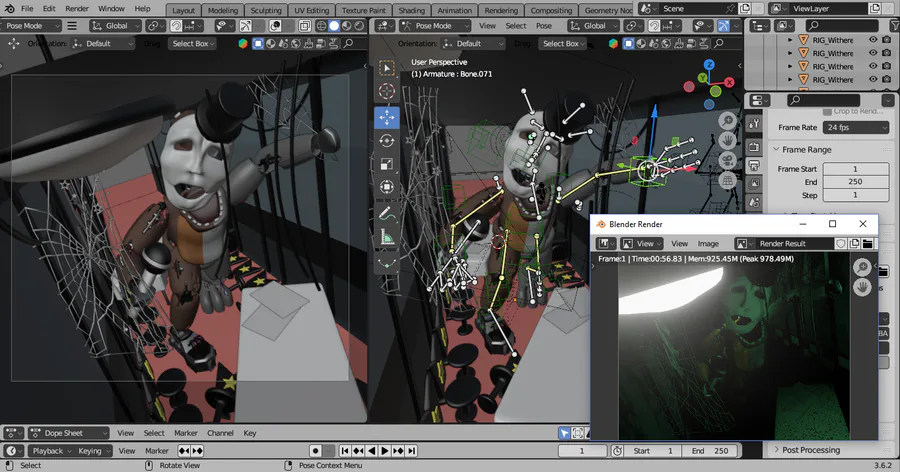Disable render for first RIG_Withere item
Viewport: 900px width, 472px height.
click(x=887, y=40)
